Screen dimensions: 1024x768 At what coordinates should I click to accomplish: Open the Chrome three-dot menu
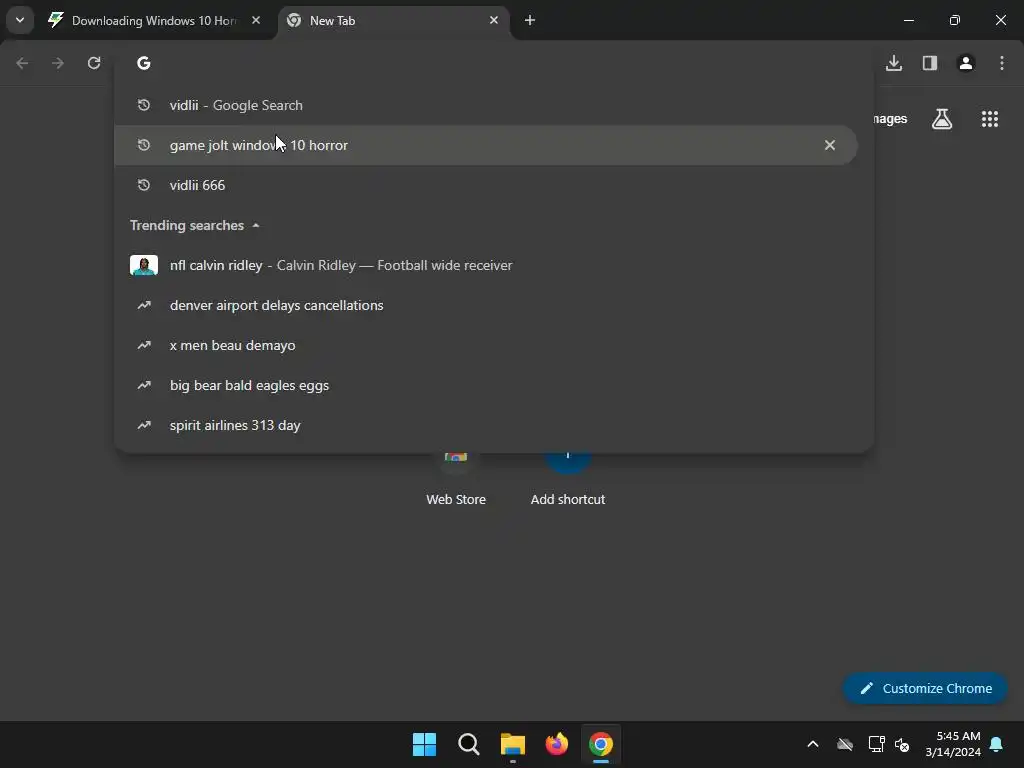point(1002,63)
